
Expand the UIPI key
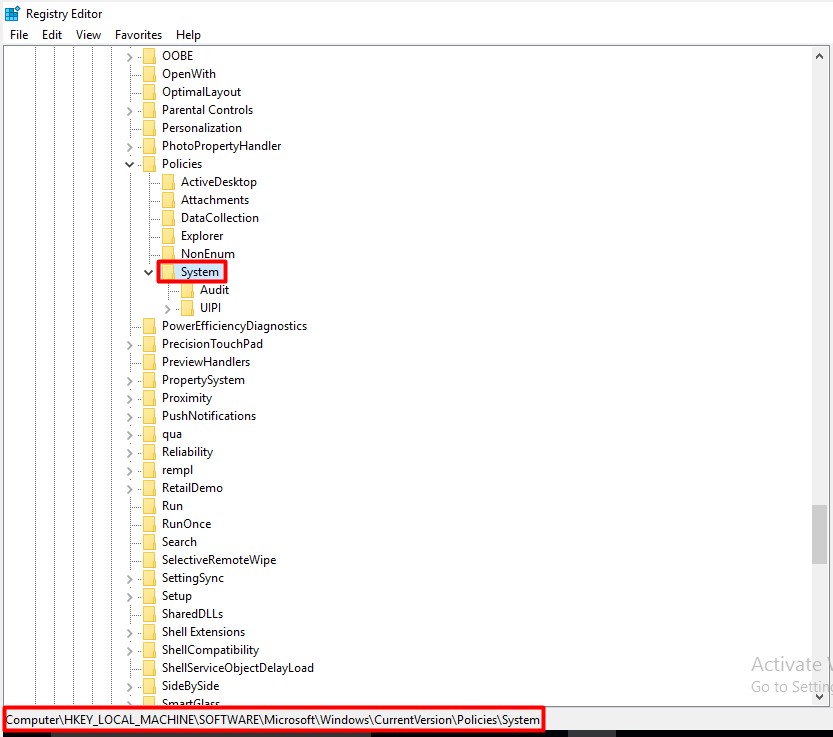tap(168, 309)
